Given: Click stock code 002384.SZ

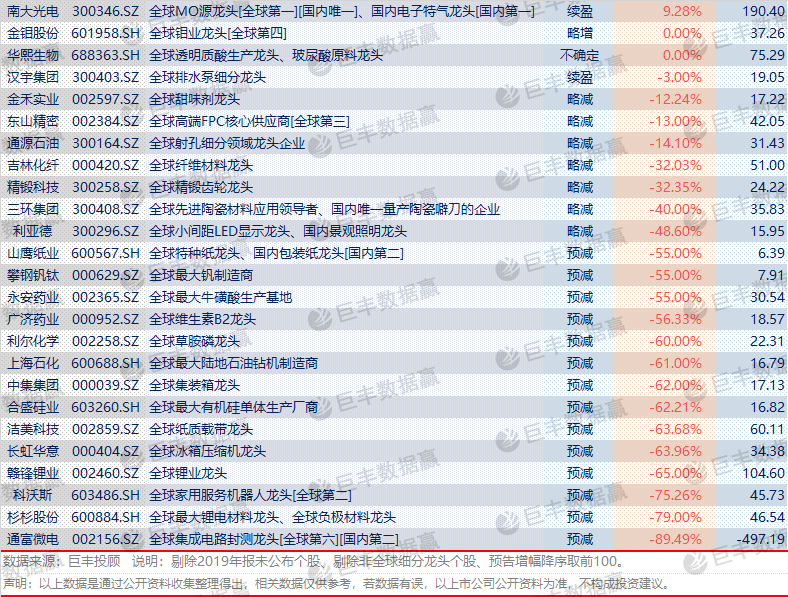Looking at the screenshot, I should coord(106,121).
